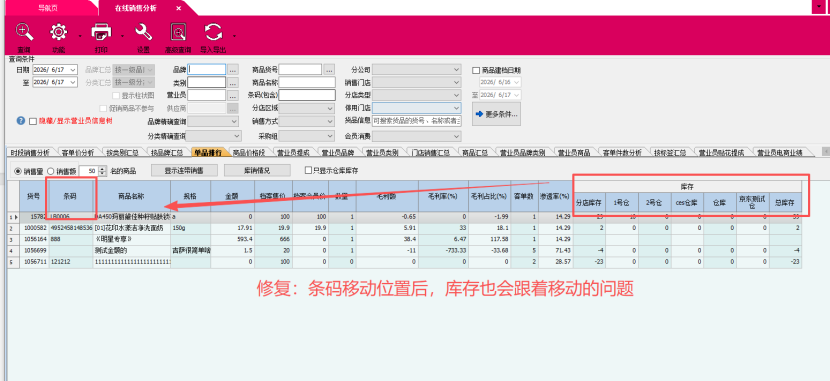
Task: Open the 采购组 dropdown
Action: click(329, 136)
